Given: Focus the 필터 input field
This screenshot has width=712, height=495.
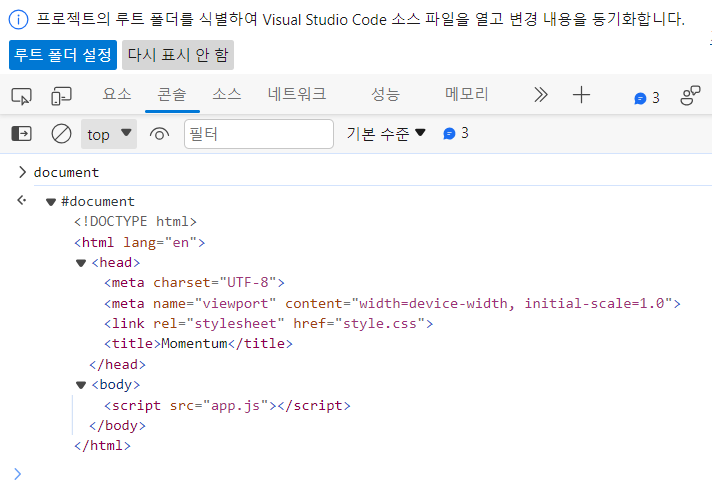Looking at the screenshot, I should [x=259, y=134].
